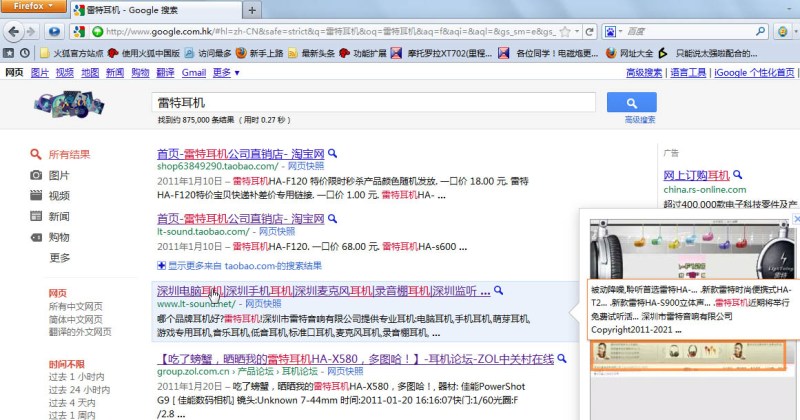Open bookmarks star icon on bookmarks bar
The image size is (800, 420).
click(9, 53)
